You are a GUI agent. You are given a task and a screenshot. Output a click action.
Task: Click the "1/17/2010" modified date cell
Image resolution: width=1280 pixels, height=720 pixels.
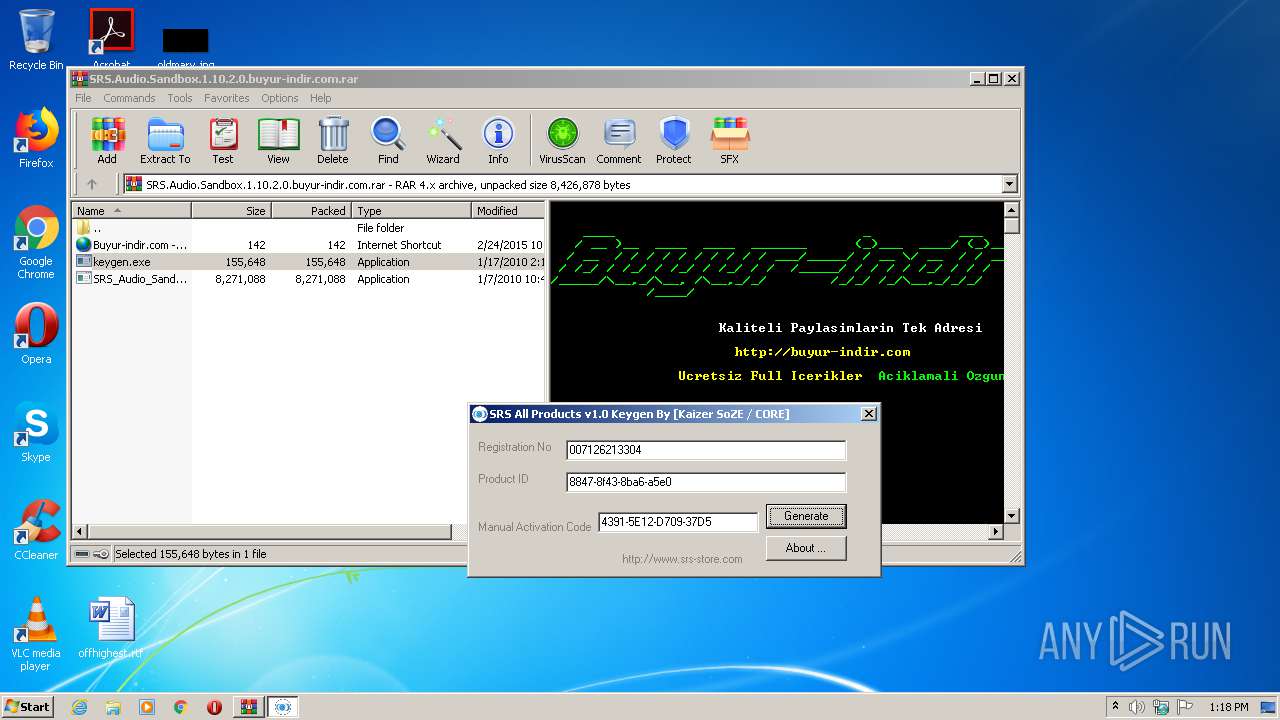click(x=510, y=262)
